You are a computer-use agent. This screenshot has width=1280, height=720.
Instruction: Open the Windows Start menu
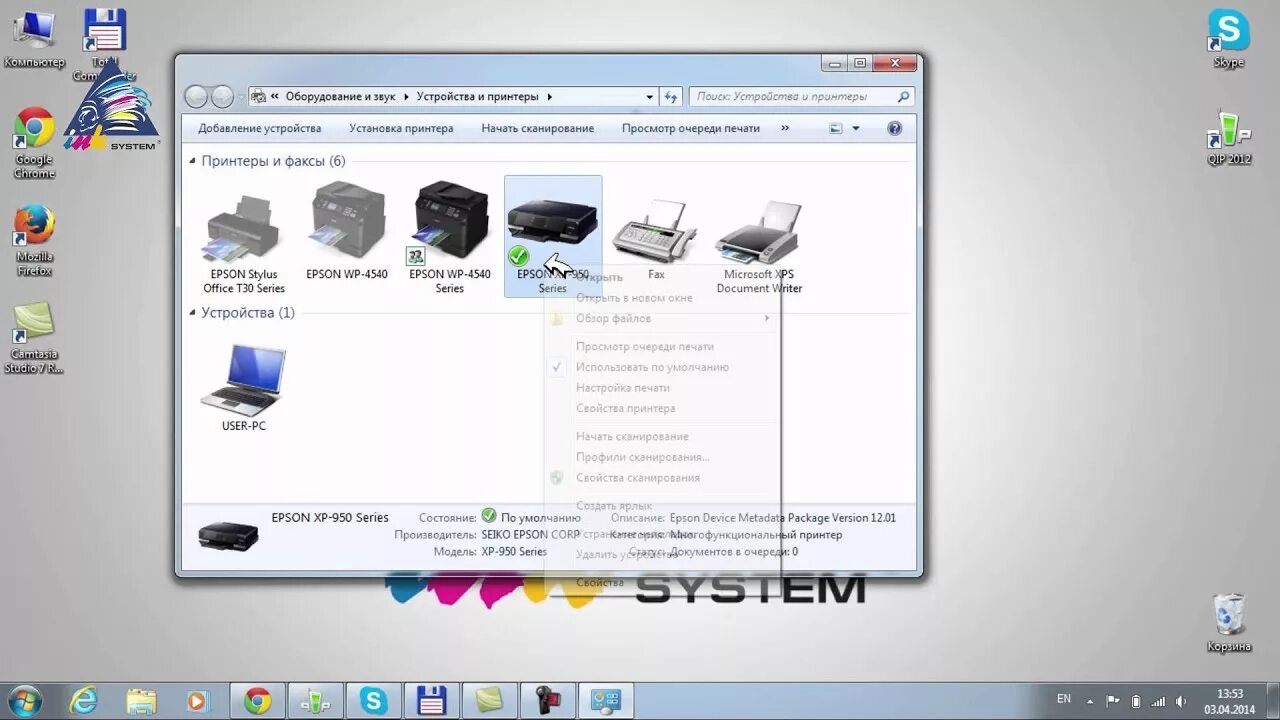[x=24, y=700]
